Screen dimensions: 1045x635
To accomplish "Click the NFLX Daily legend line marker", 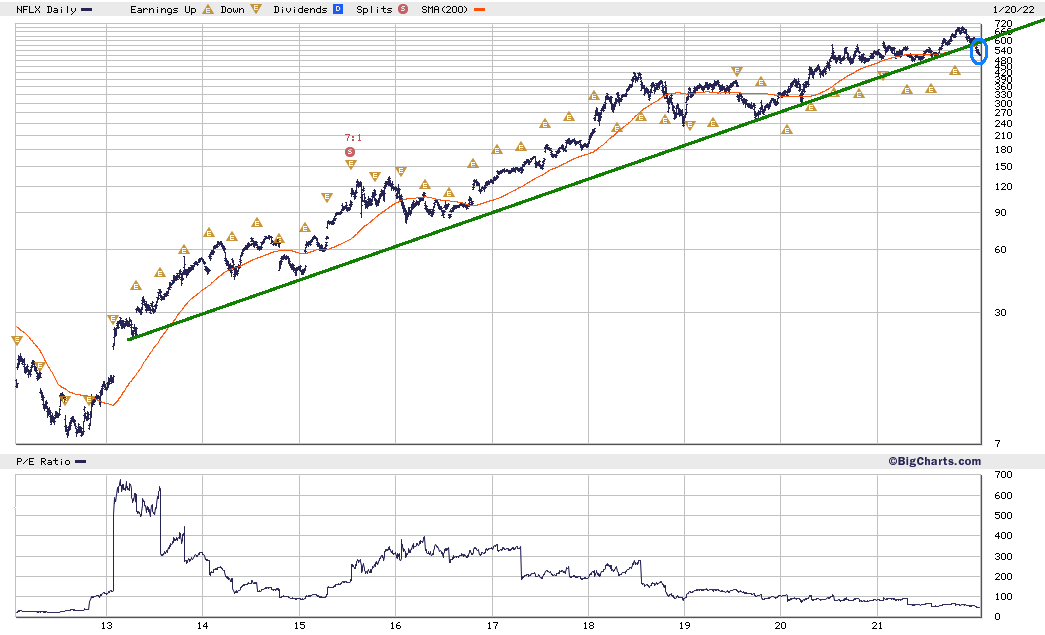I will point(87,10).
